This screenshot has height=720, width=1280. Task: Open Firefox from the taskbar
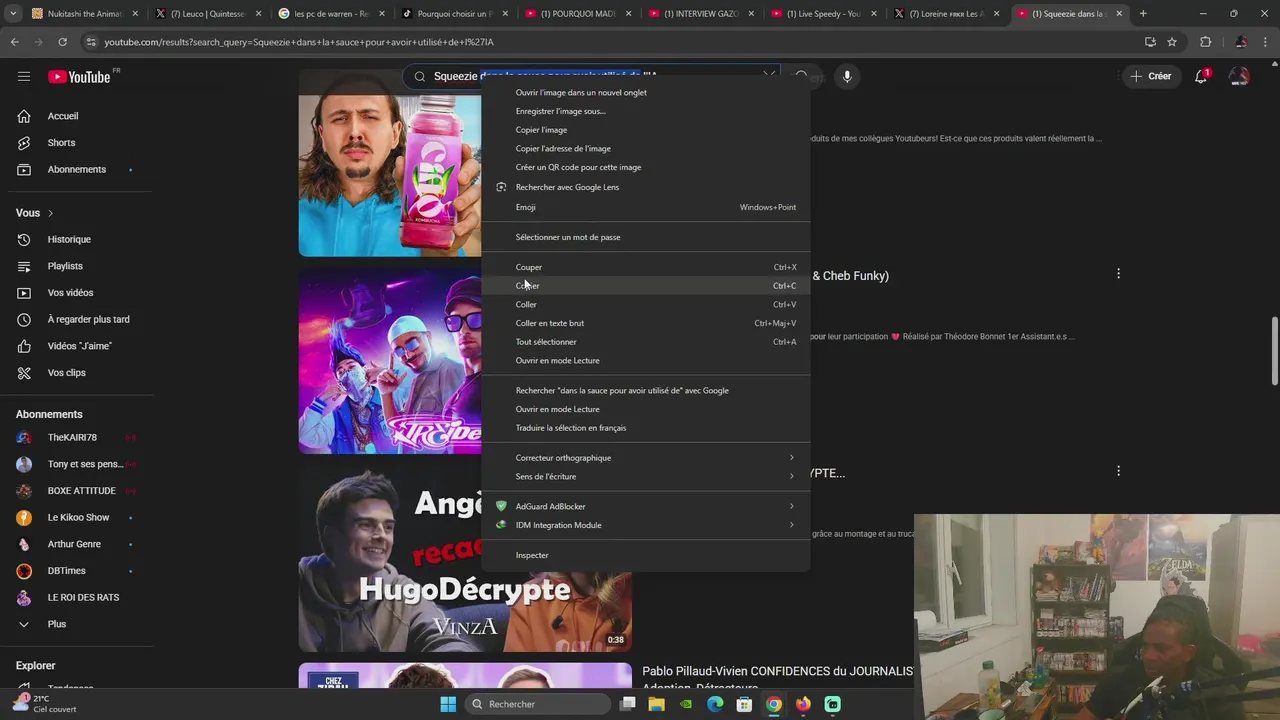click(803, 704)
